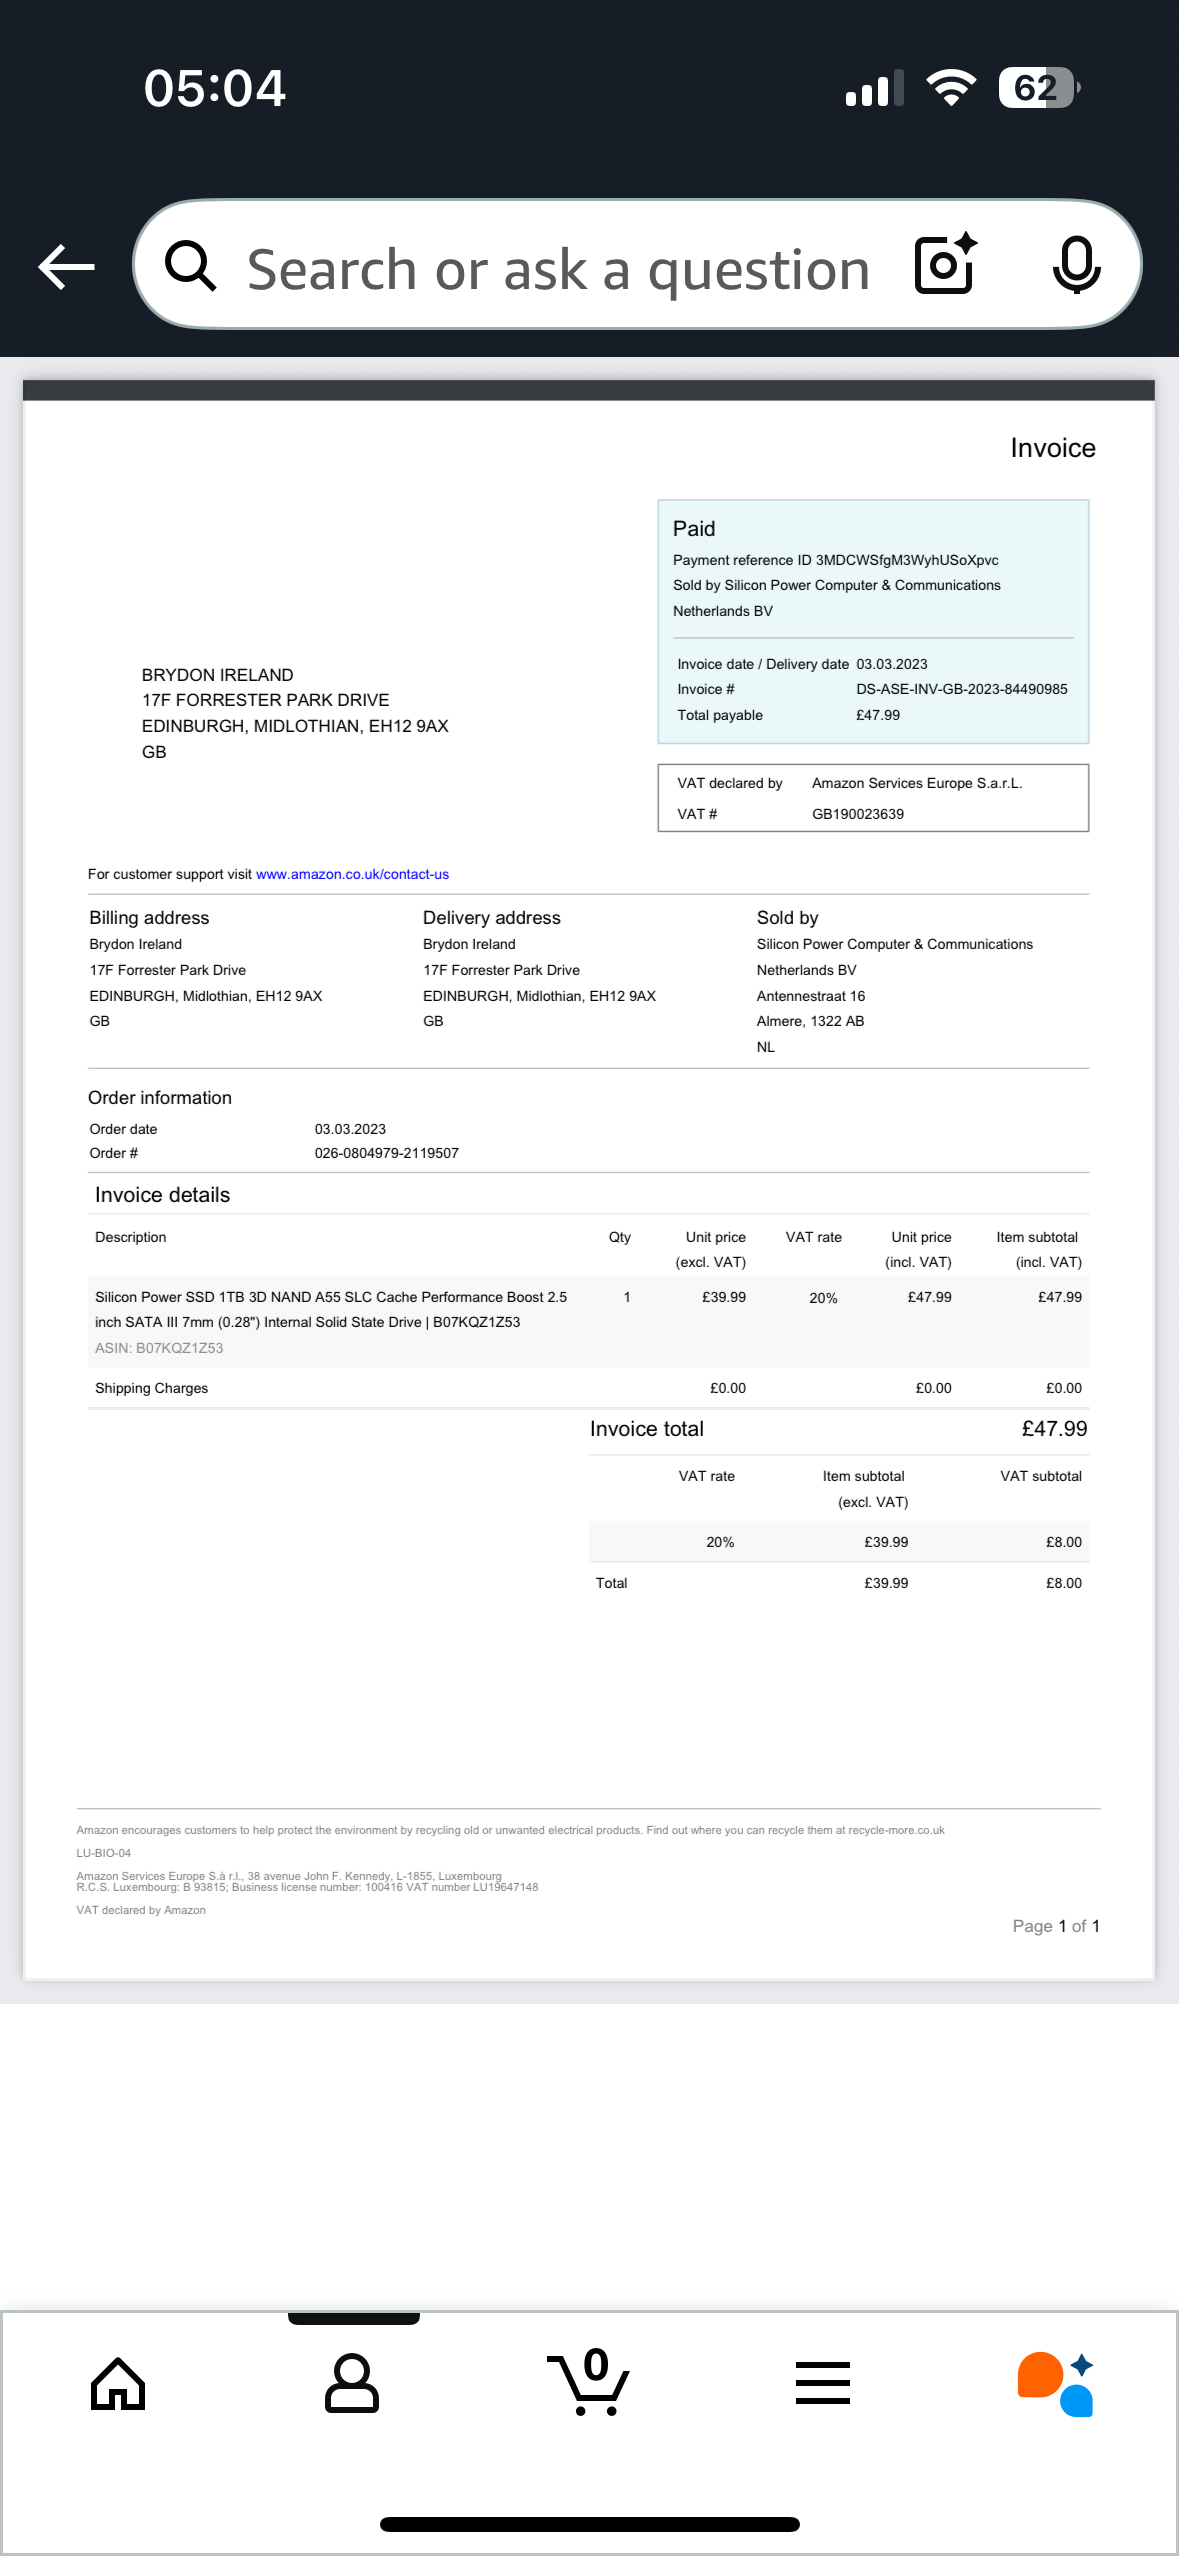Focus the 'Search or ask a question' field

coord(558,269)
